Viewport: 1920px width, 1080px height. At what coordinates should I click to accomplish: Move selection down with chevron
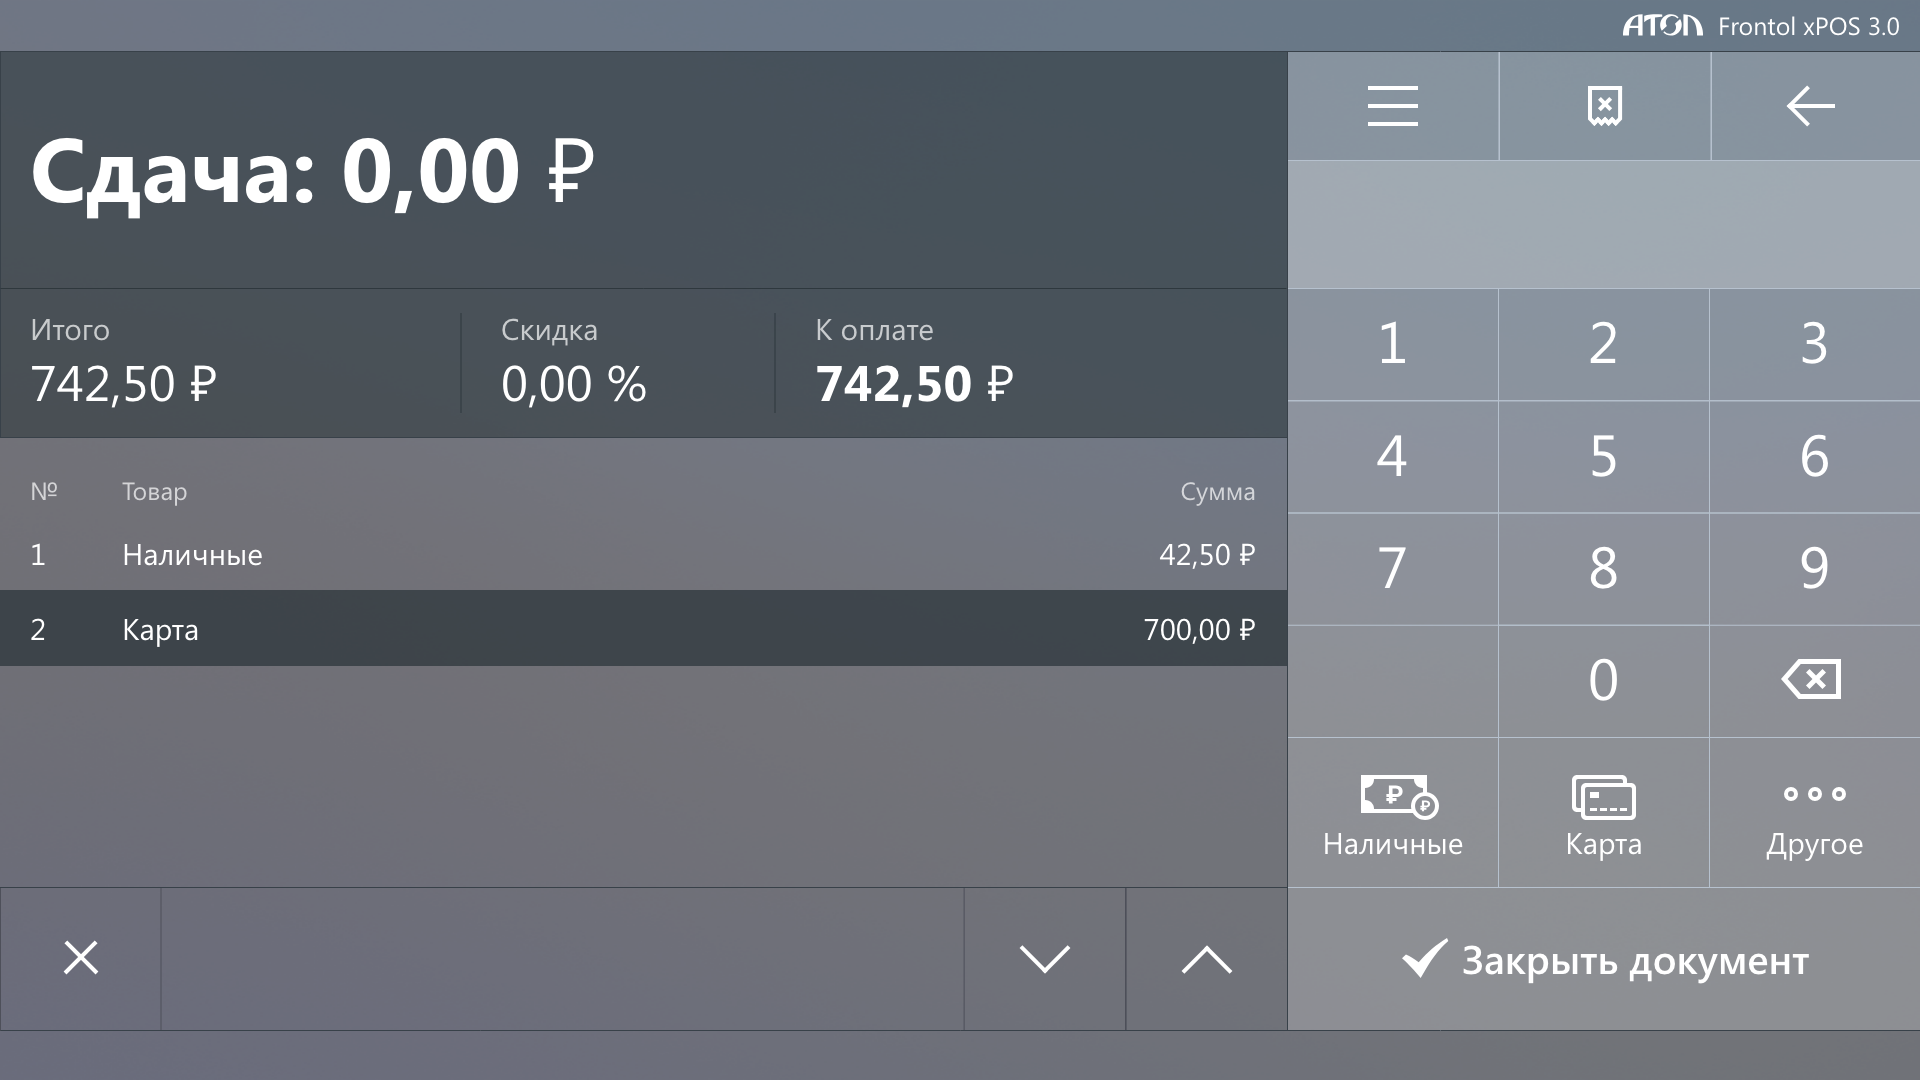coord(1044,958)
